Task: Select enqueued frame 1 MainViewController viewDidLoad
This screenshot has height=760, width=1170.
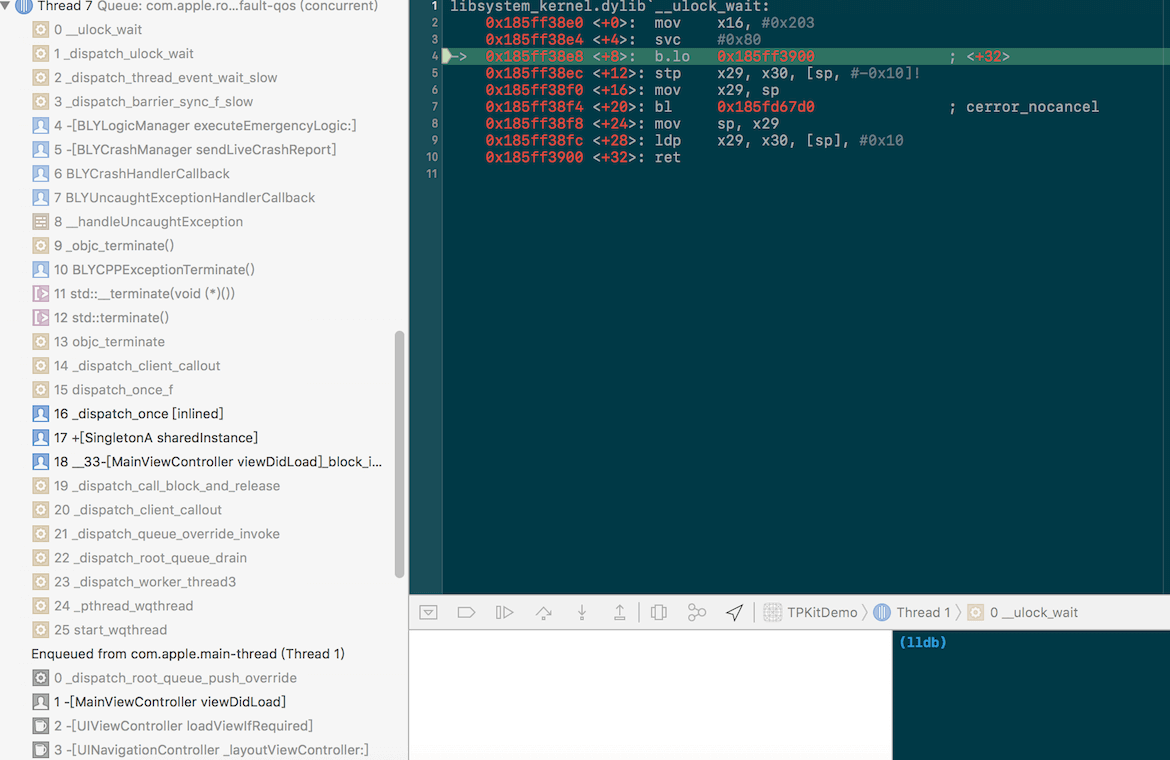Action: 170,702
